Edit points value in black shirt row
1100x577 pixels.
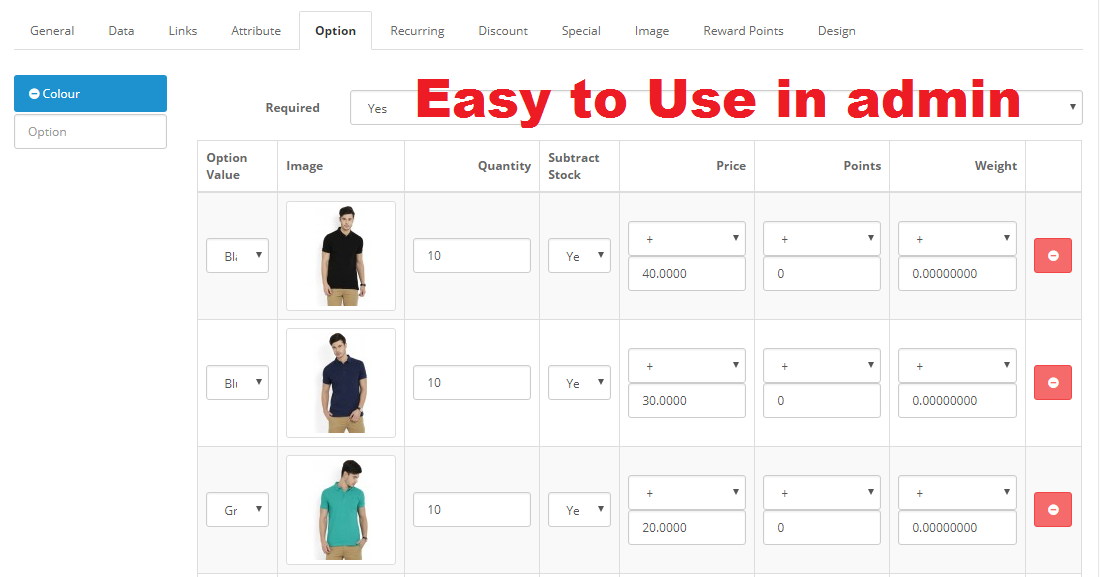821,274
